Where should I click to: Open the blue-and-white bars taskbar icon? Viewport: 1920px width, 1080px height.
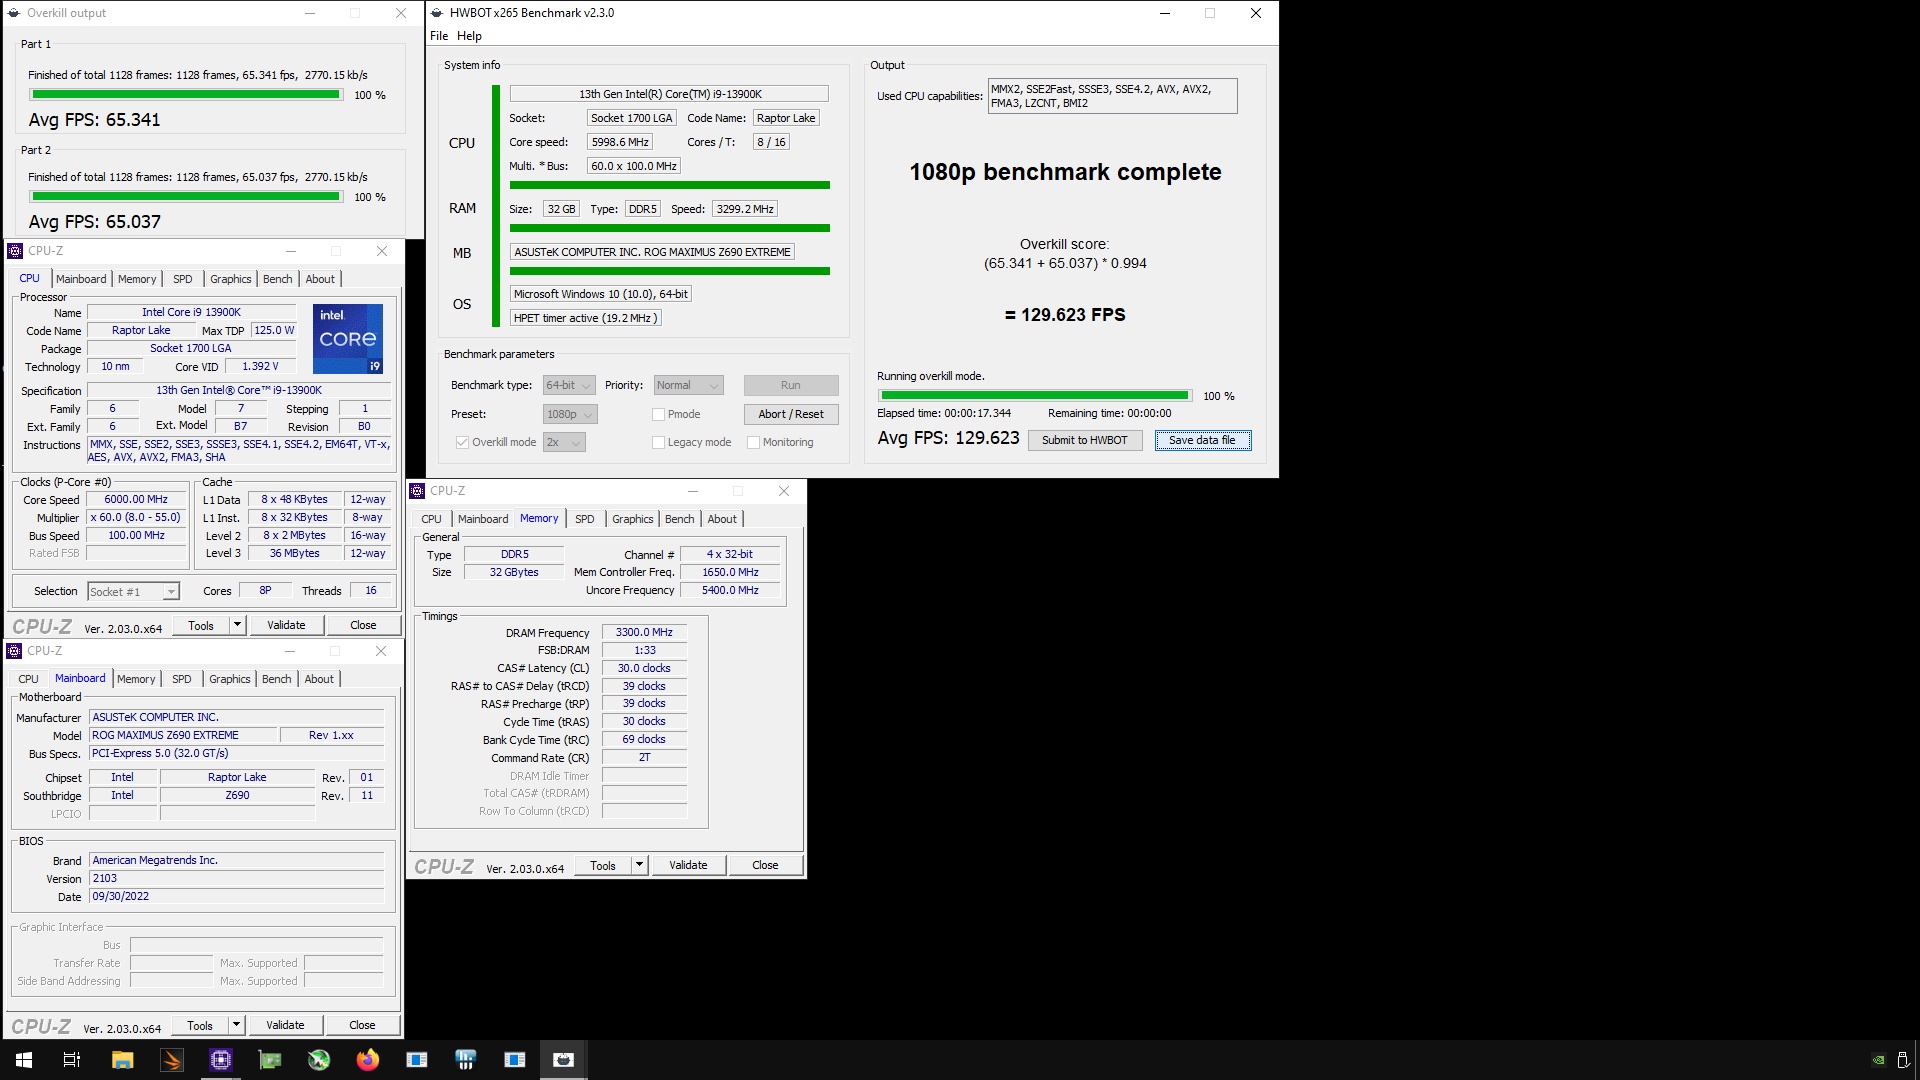[x=466, y=1060]
